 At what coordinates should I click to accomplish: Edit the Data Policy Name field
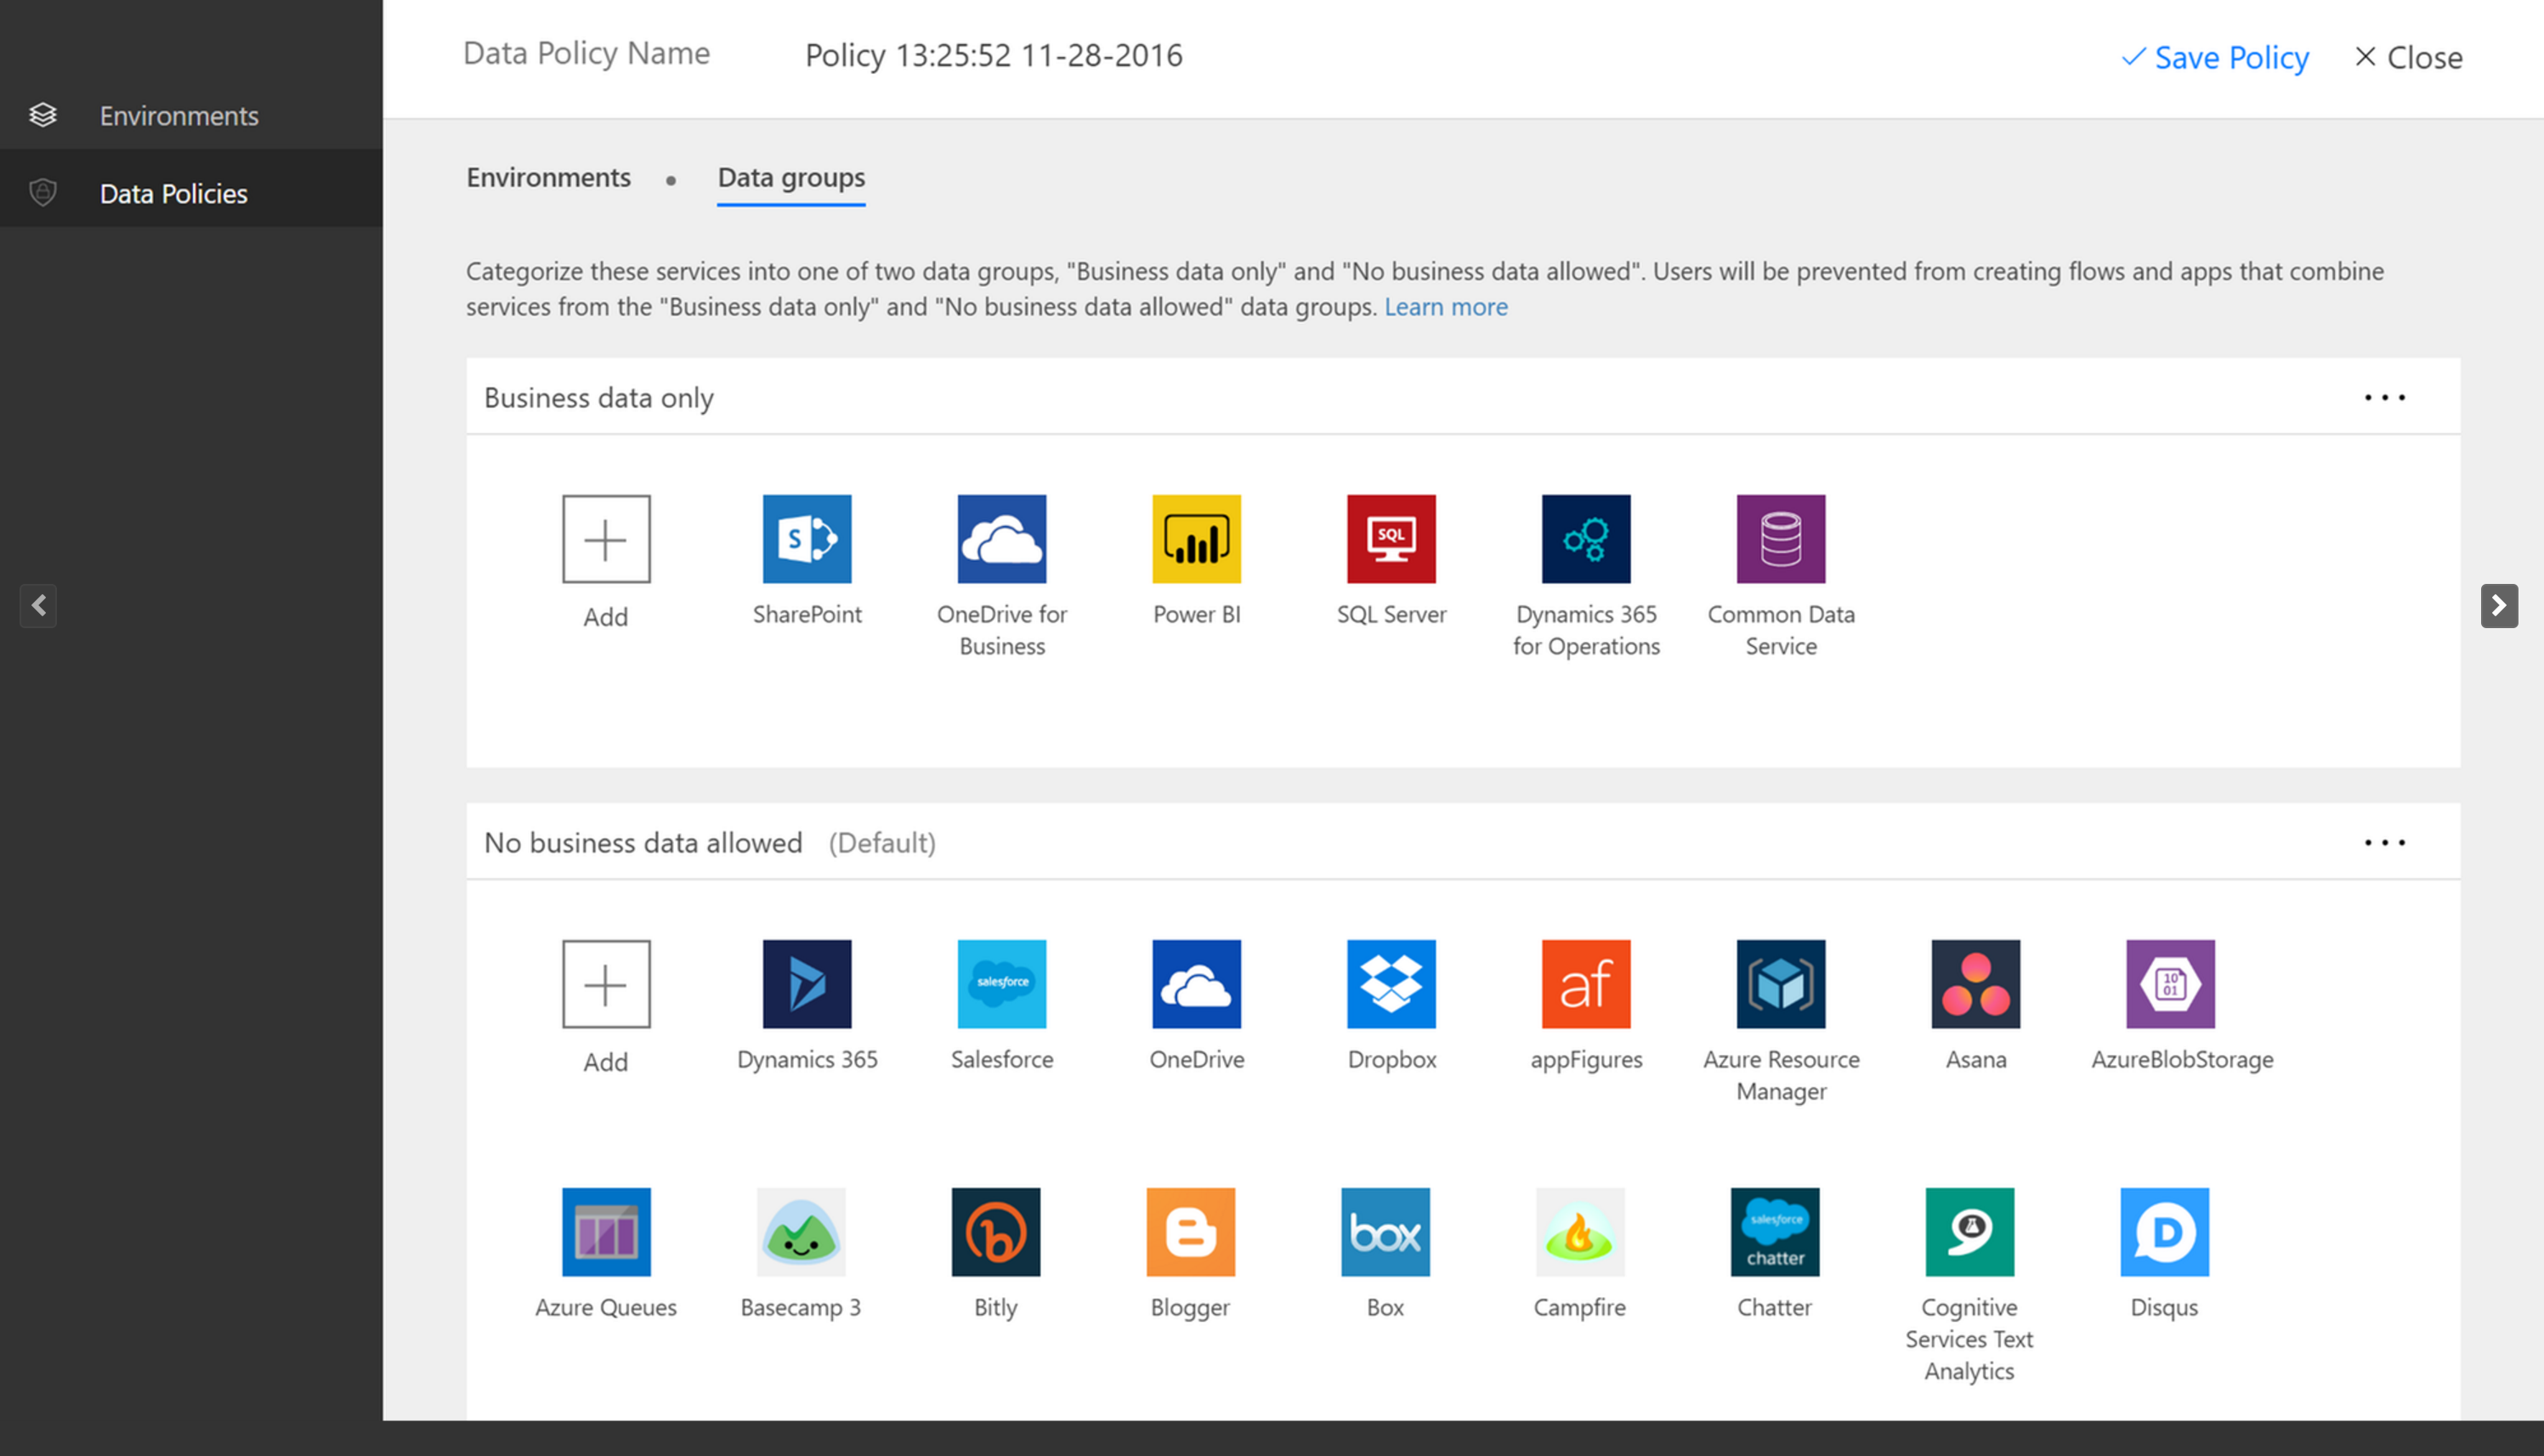(993, 54)
